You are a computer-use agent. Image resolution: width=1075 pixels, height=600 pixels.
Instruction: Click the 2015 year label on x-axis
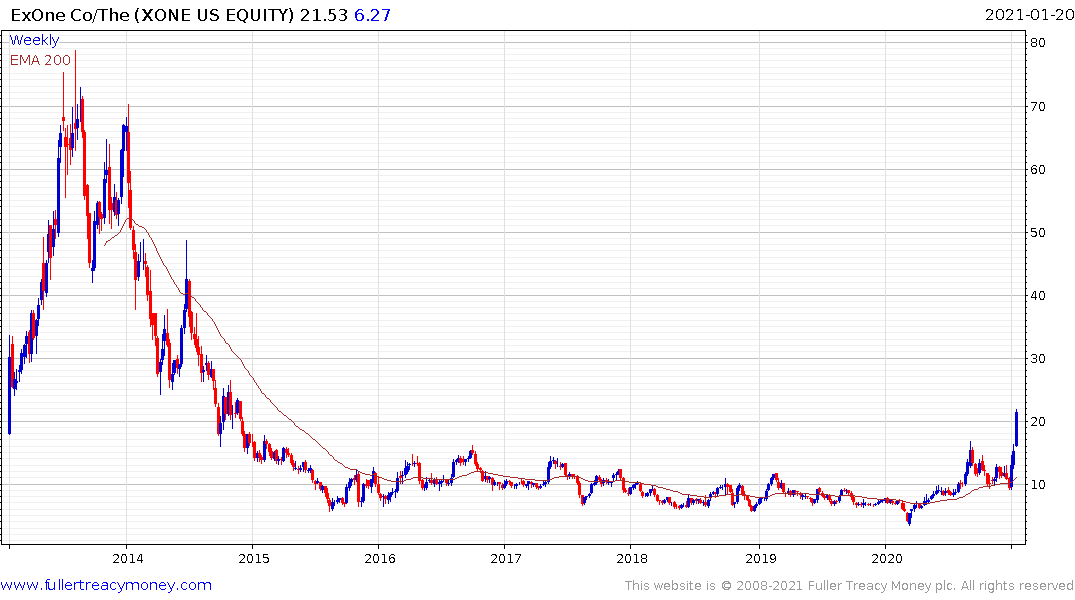254,558
